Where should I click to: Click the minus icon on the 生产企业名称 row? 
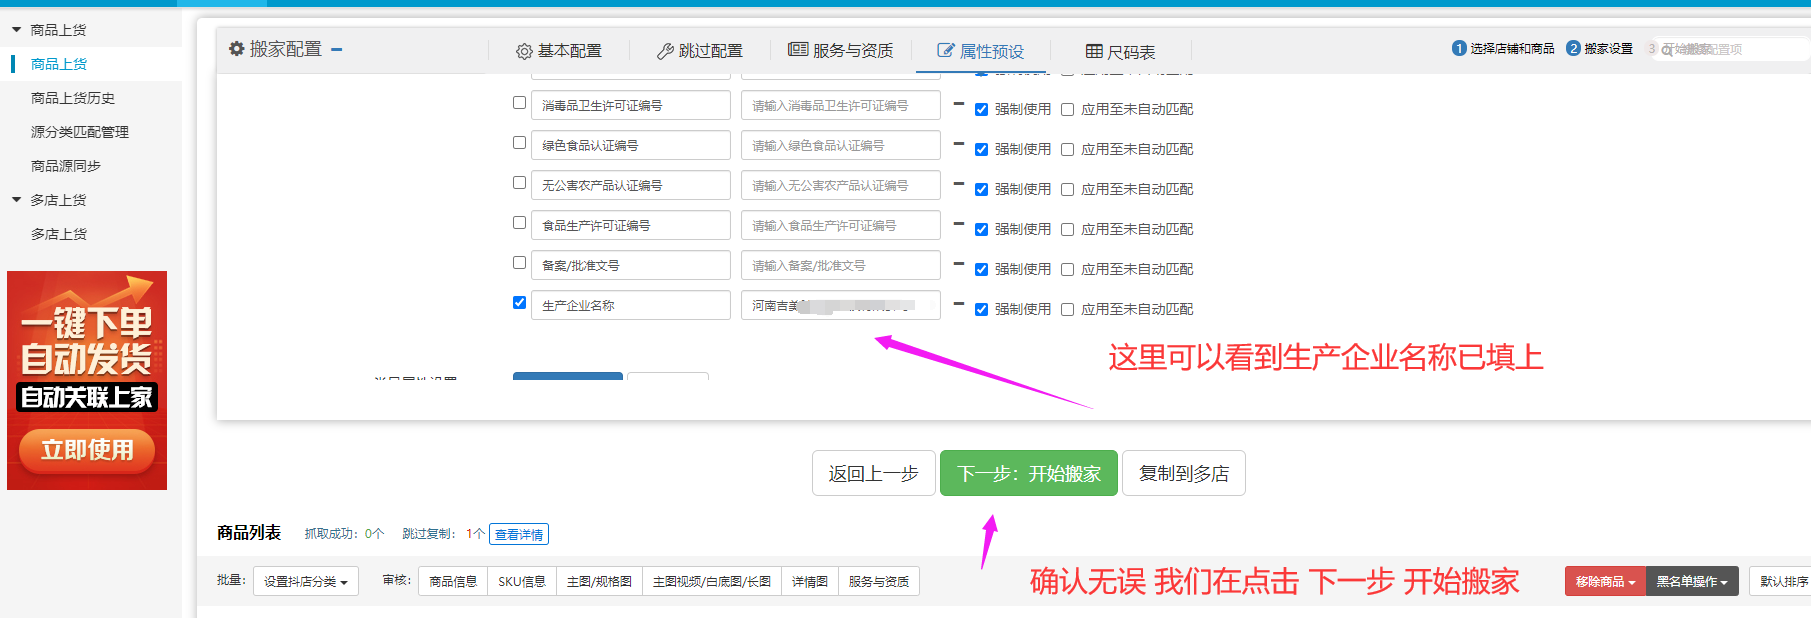958,304
